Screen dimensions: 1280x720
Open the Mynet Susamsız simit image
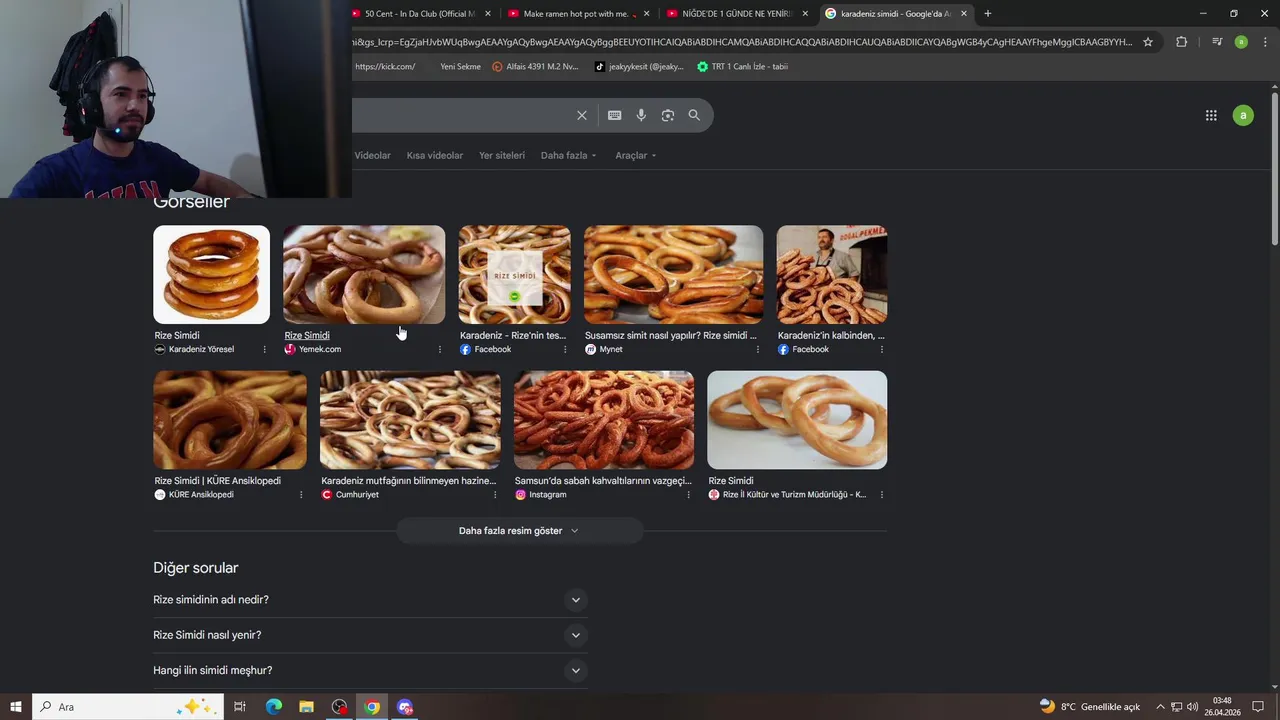(673, 275)
